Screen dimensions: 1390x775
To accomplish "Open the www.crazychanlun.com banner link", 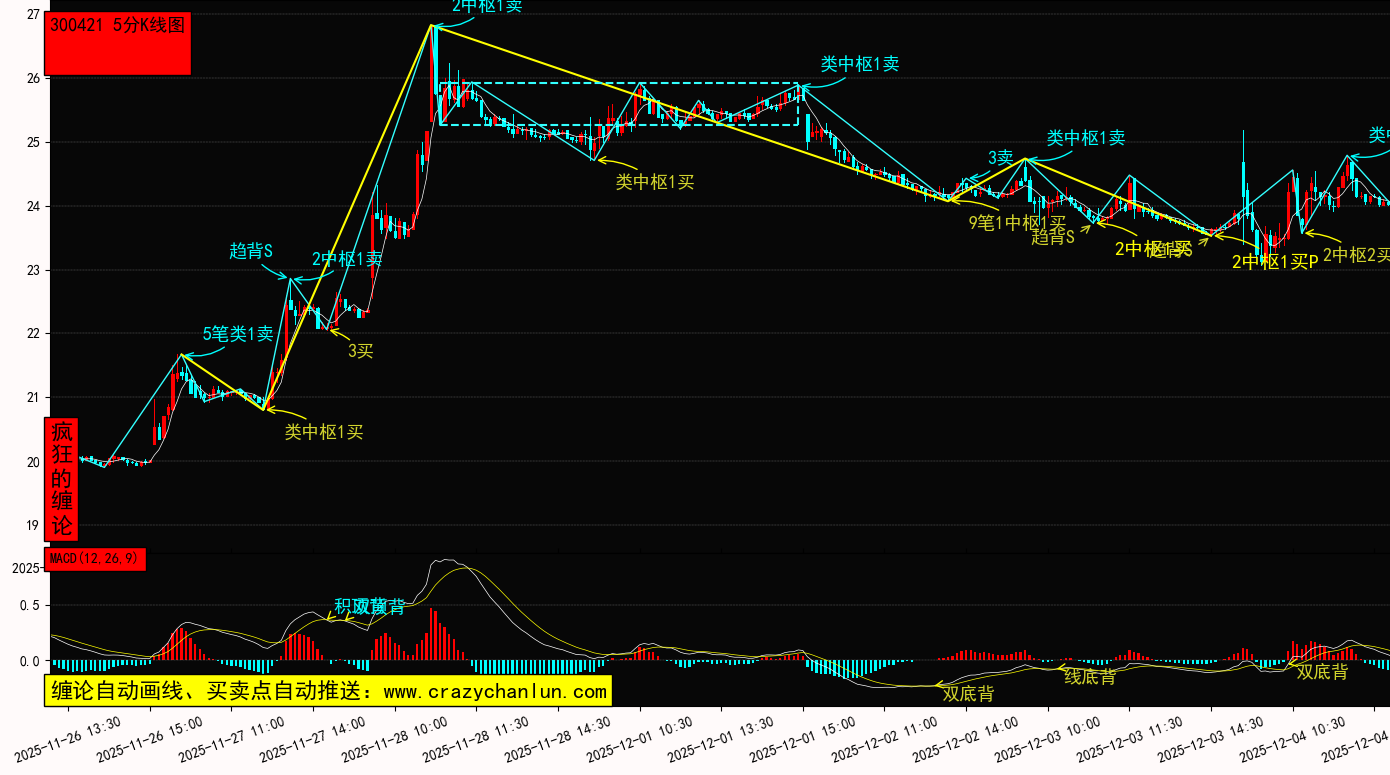I will coord(328,691).
